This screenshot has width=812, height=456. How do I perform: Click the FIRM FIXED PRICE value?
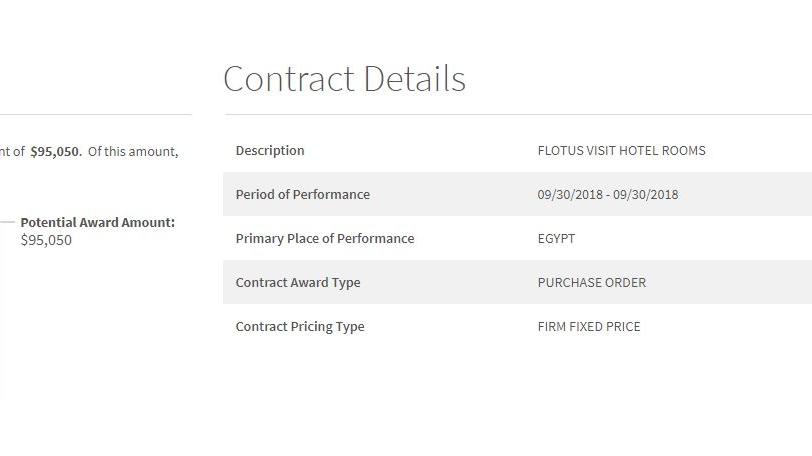[x=589, y=327]
